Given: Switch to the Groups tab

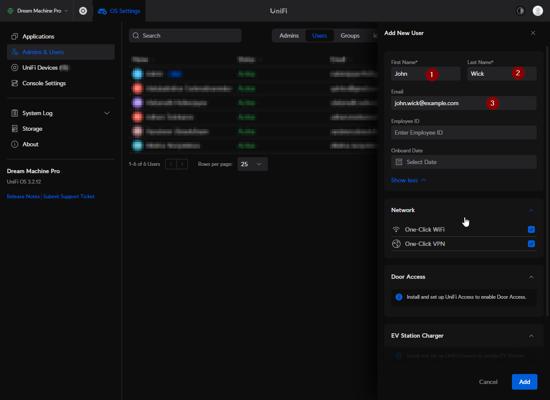Looking at the screenshot, I should coord(350,35).
